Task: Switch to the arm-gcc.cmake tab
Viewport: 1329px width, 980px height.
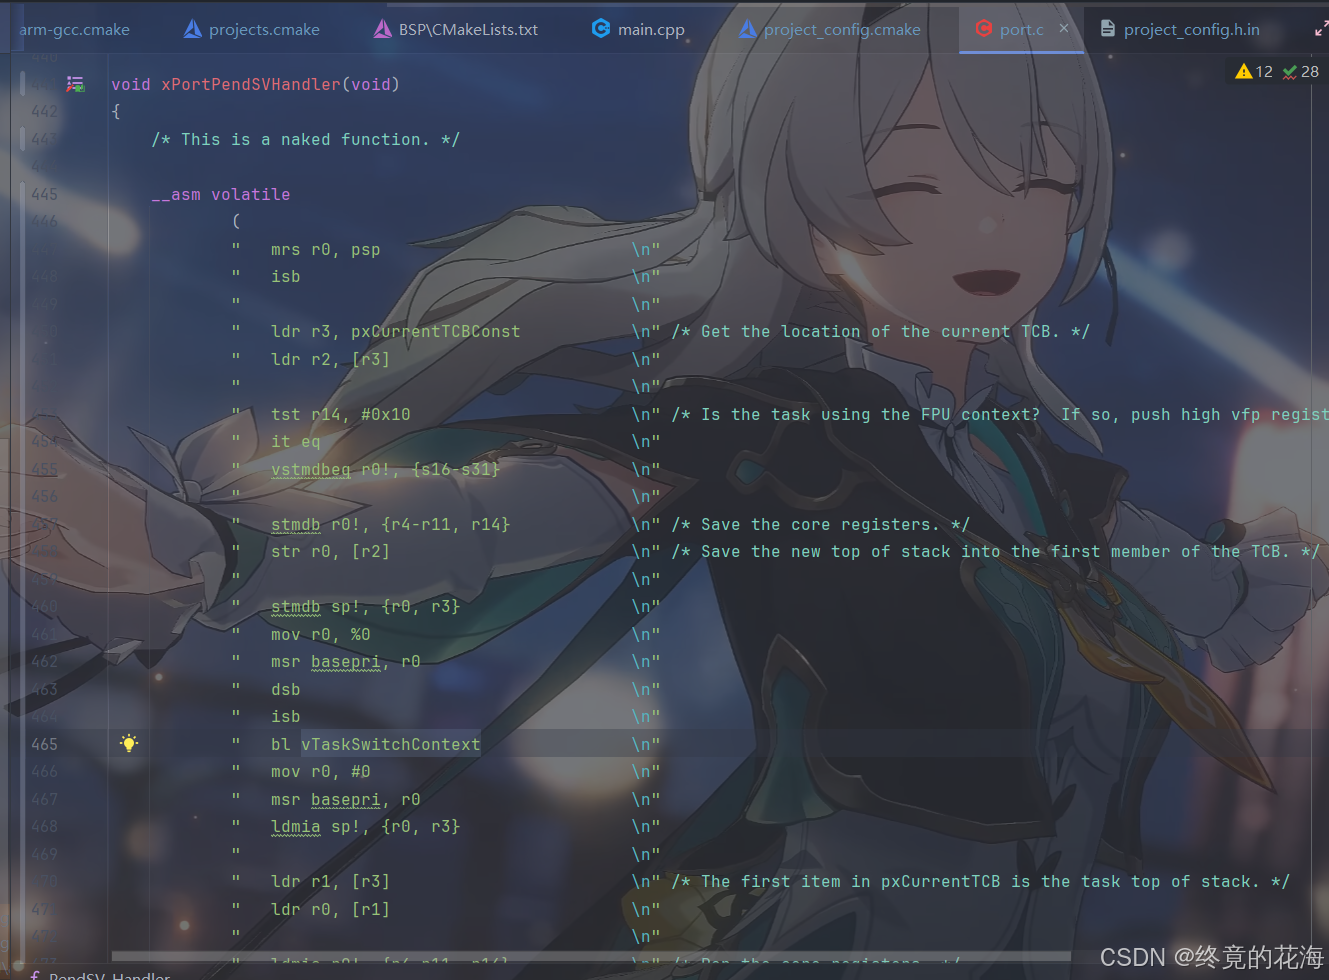Action: pos(74,30)
